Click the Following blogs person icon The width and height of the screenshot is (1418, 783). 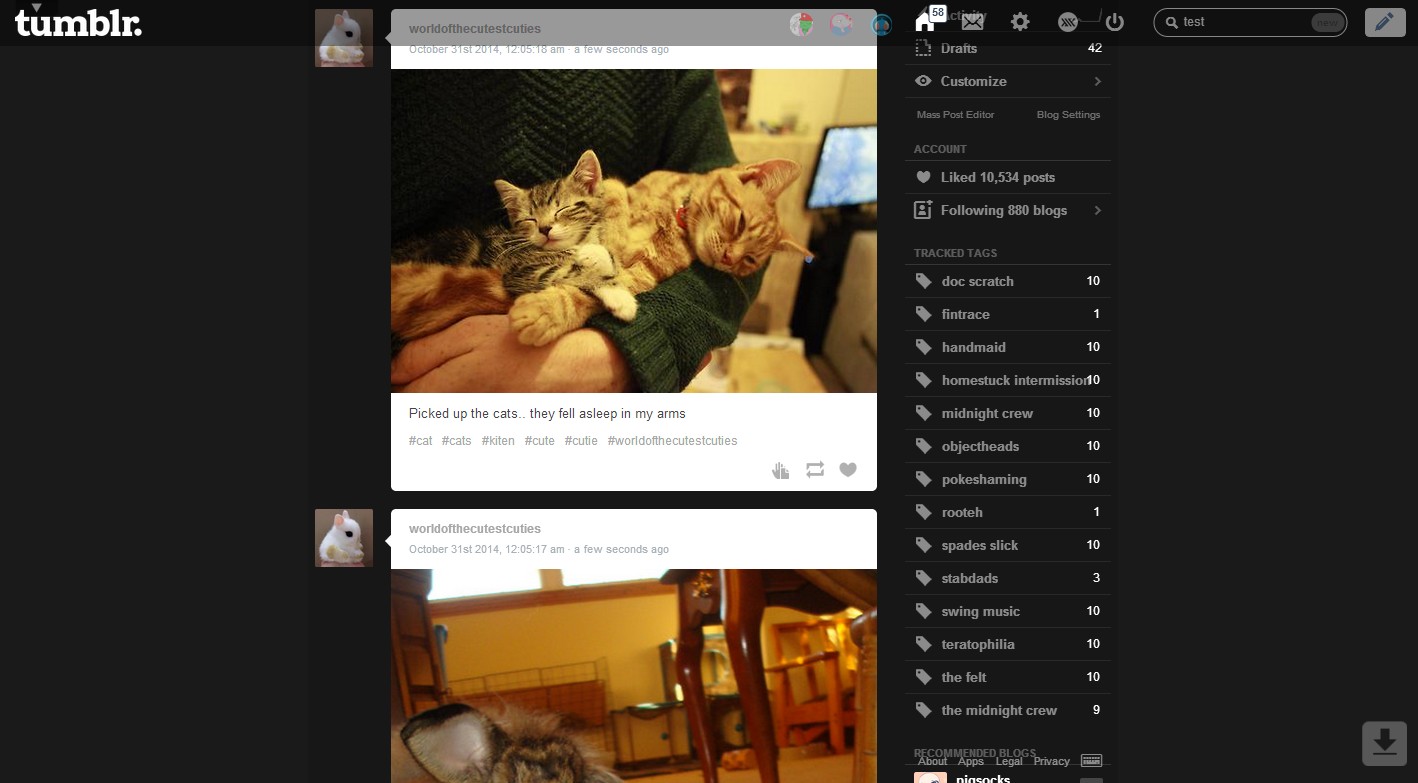[x=923, y=210]
